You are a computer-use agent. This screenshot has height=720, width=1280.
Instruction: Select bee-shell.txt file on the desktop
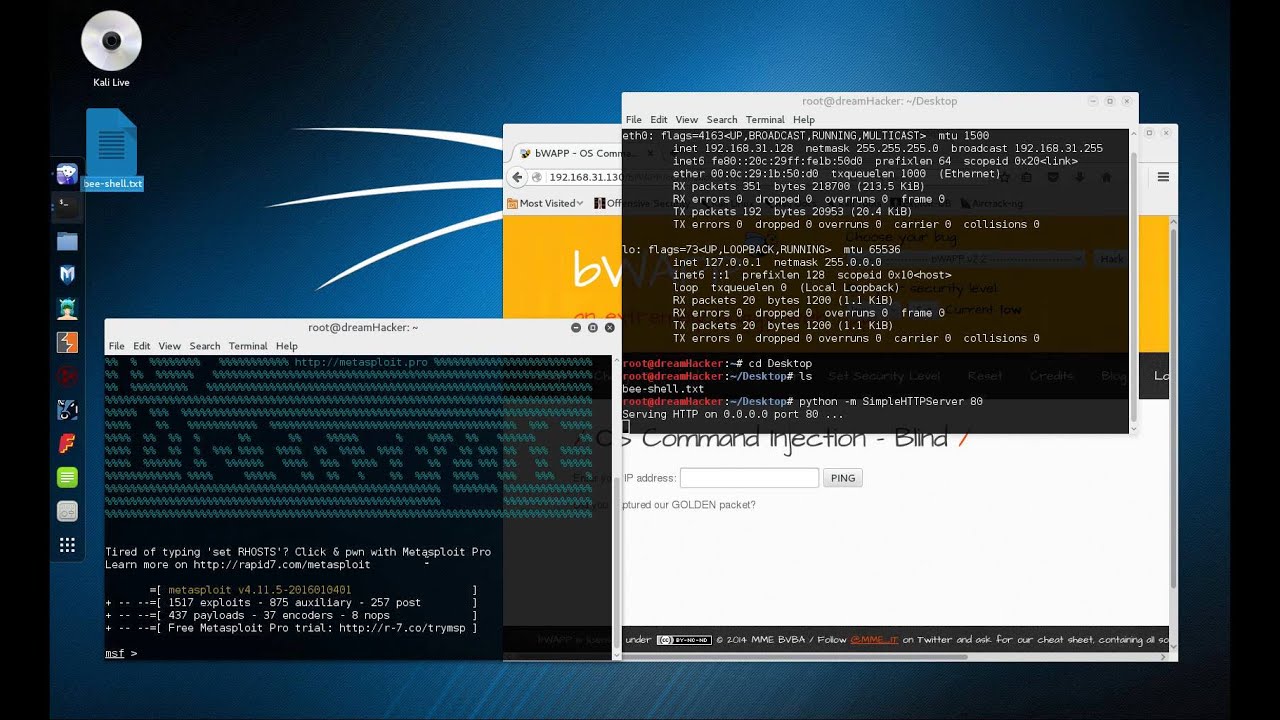pyautogui.click(x=112, y=150)
